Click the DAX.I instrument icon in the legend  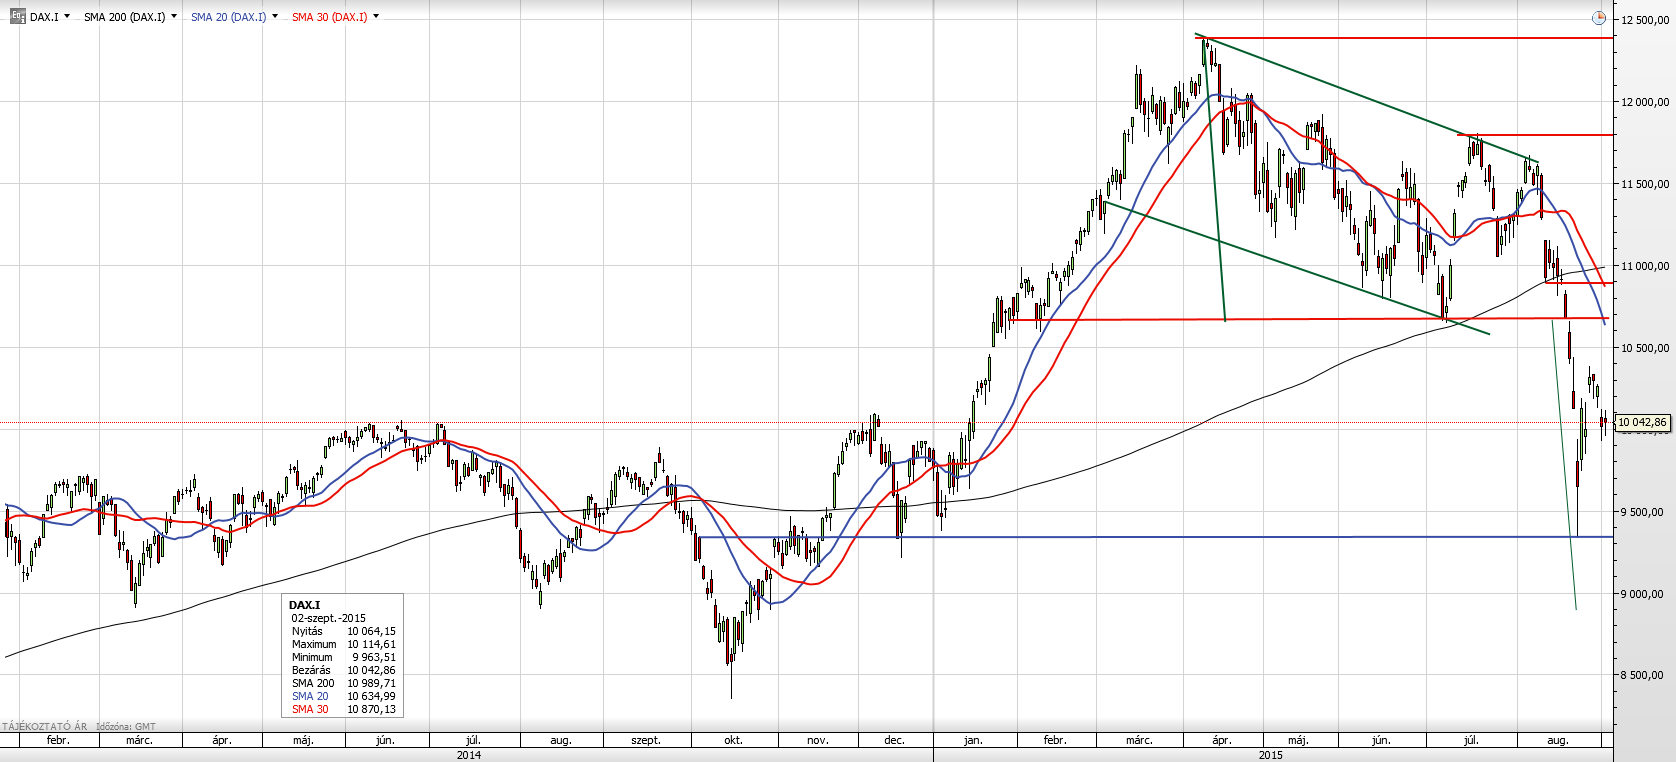(18, 16)
